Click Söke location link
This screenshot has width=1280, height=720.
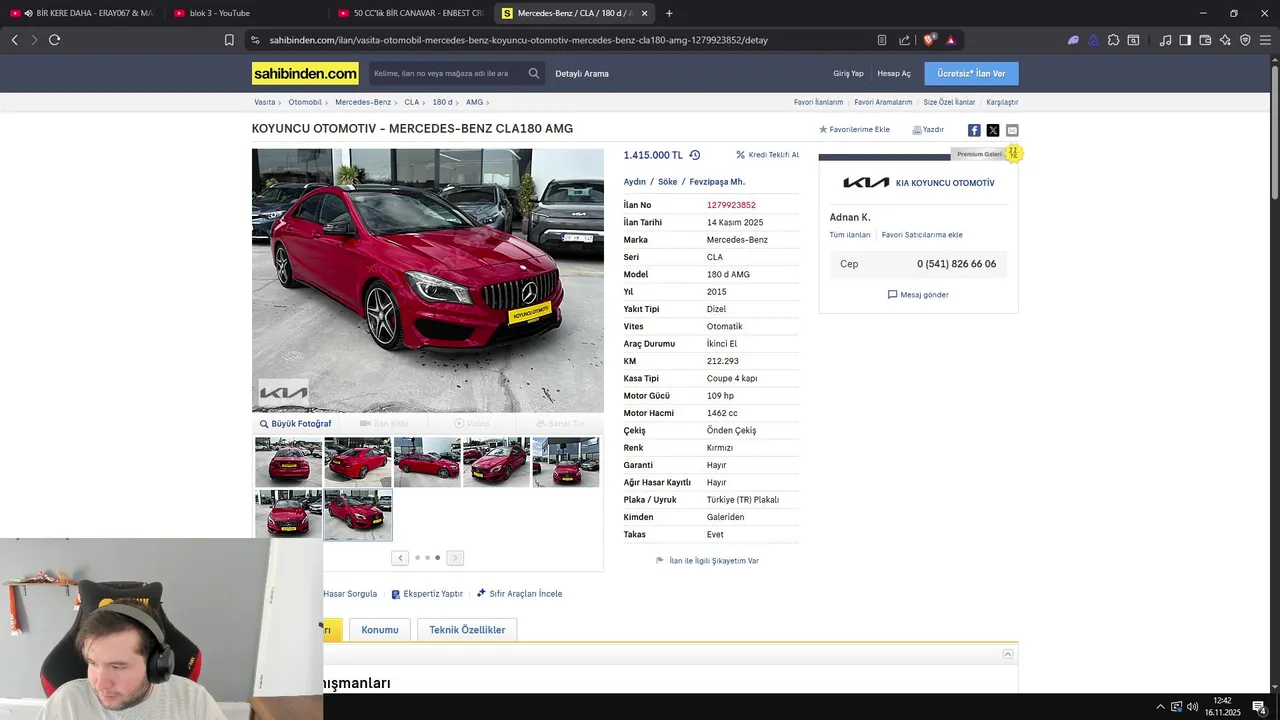click(x=667, y=182)
